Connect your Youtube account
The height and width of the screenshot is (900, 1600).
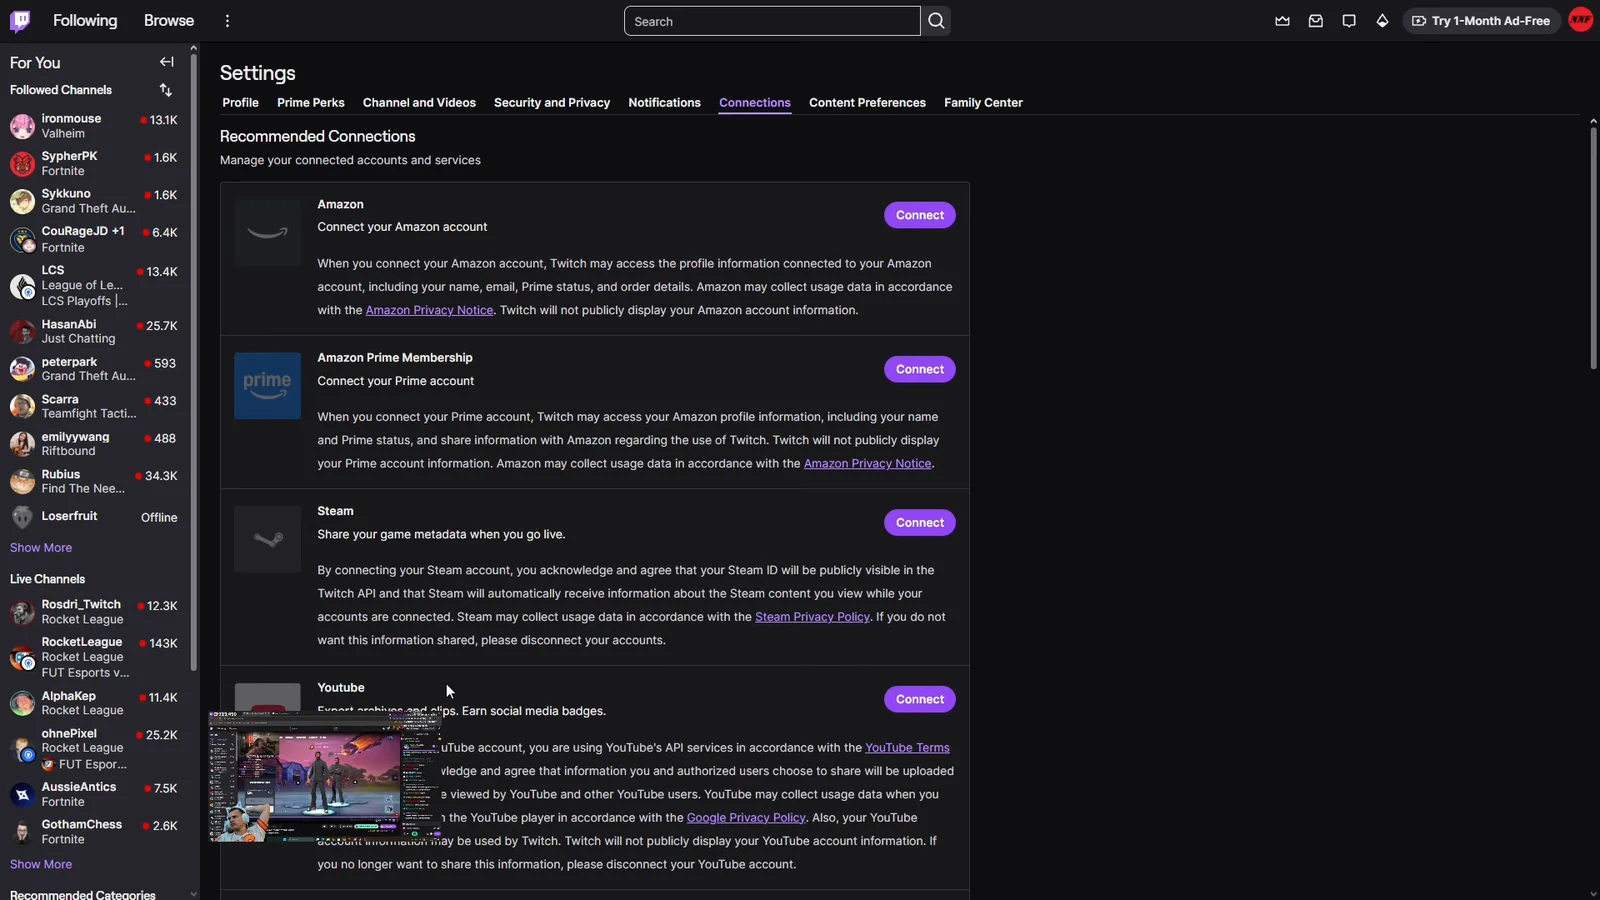click(x=920, y=699)
